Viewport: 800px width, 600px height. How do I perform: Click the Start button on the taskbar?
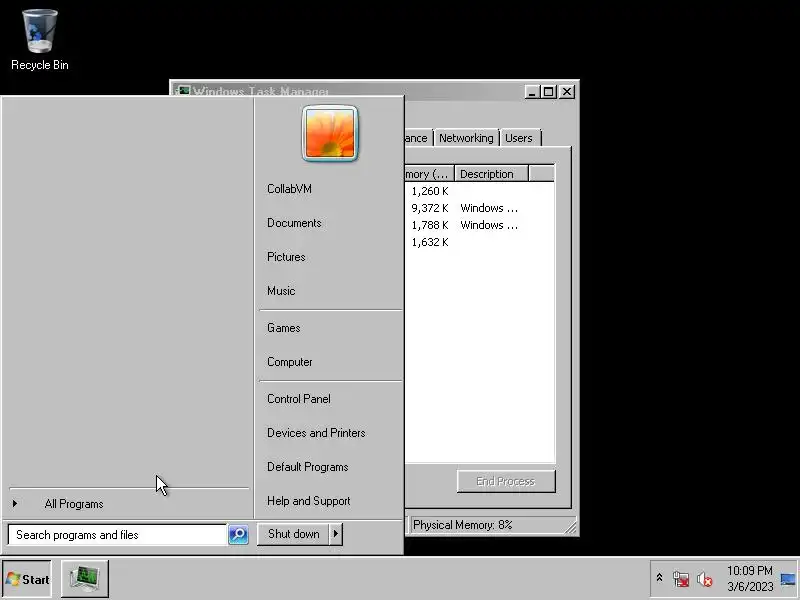coord(27,579)
